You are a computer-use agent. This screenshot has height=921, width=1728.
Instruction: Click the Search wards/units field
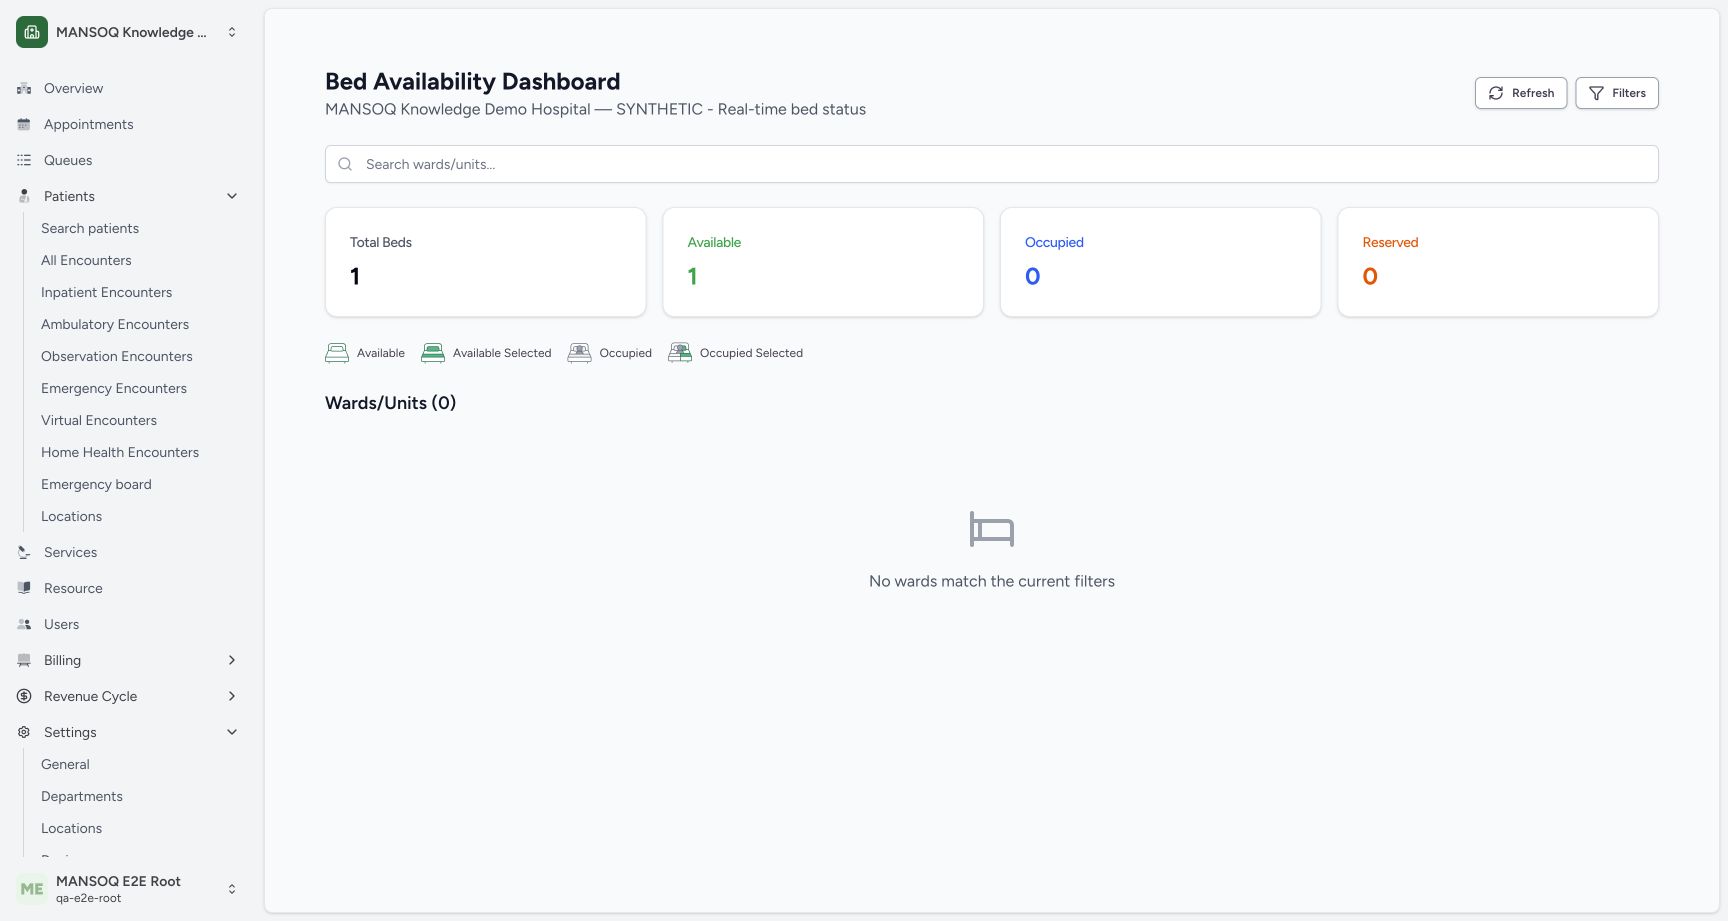[992, 164]
